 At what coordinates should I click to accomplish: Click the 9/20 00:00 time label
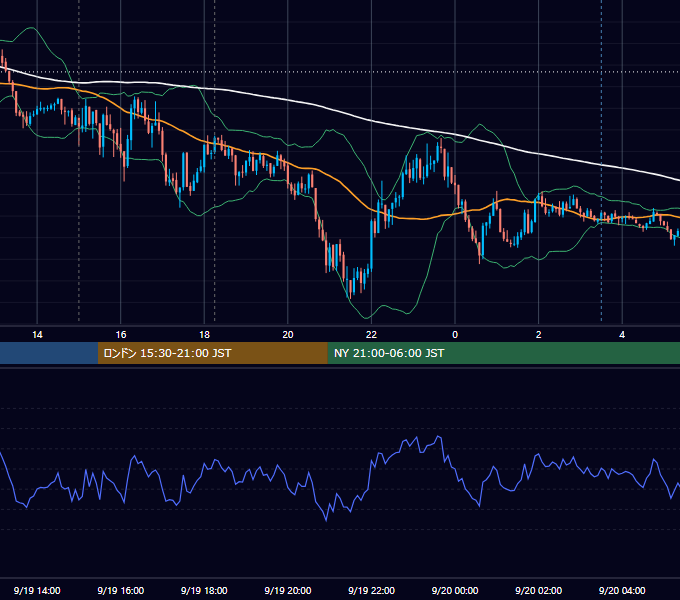pos(455,590)
